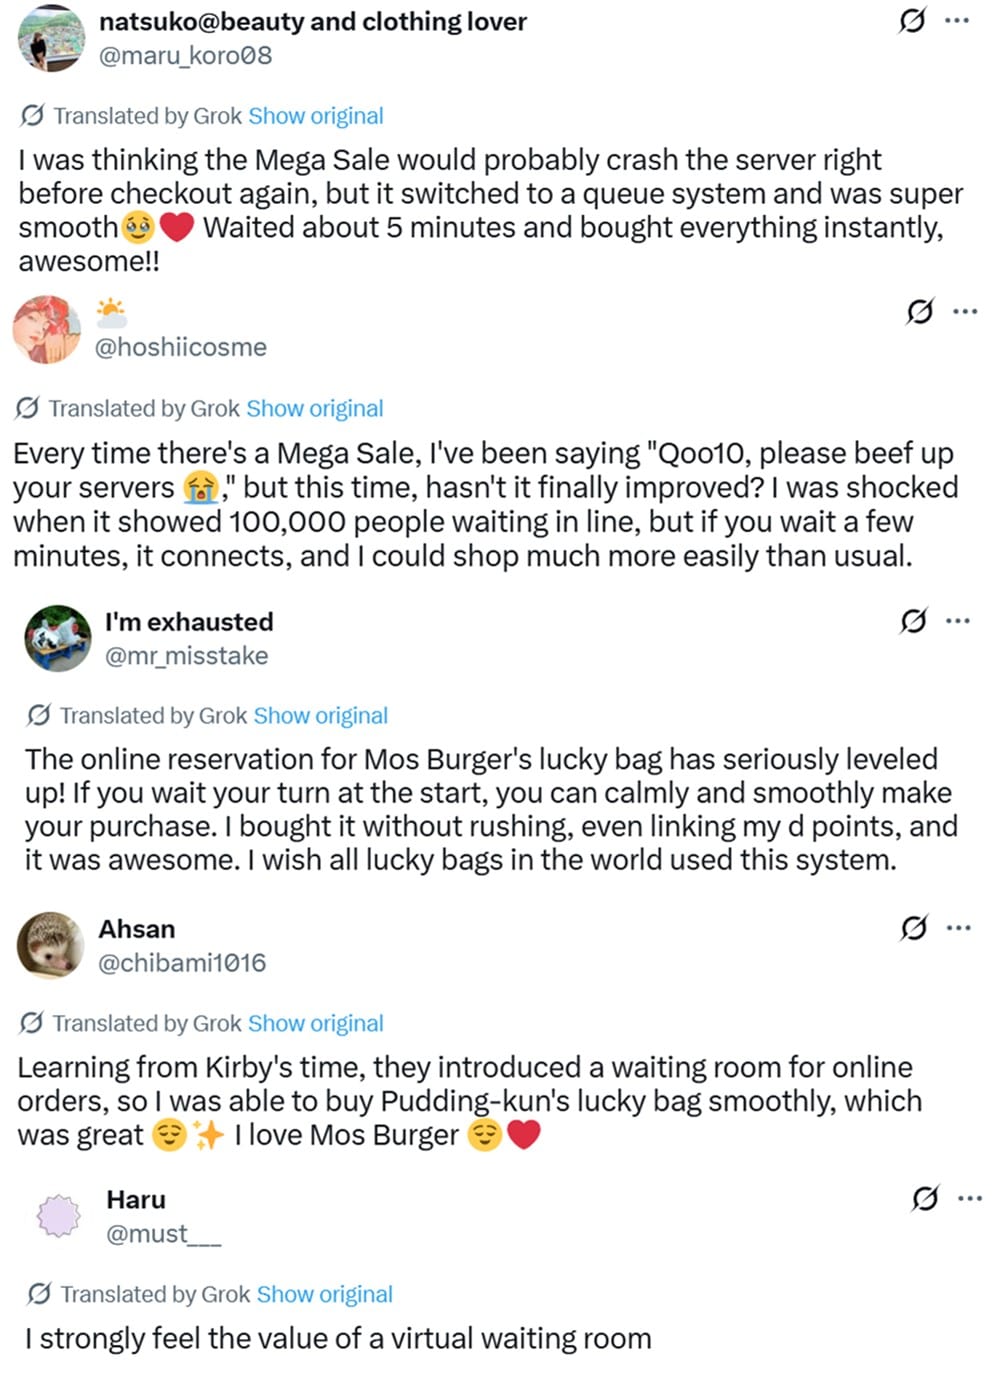Open more options on natsuko's post

[957, 20]
